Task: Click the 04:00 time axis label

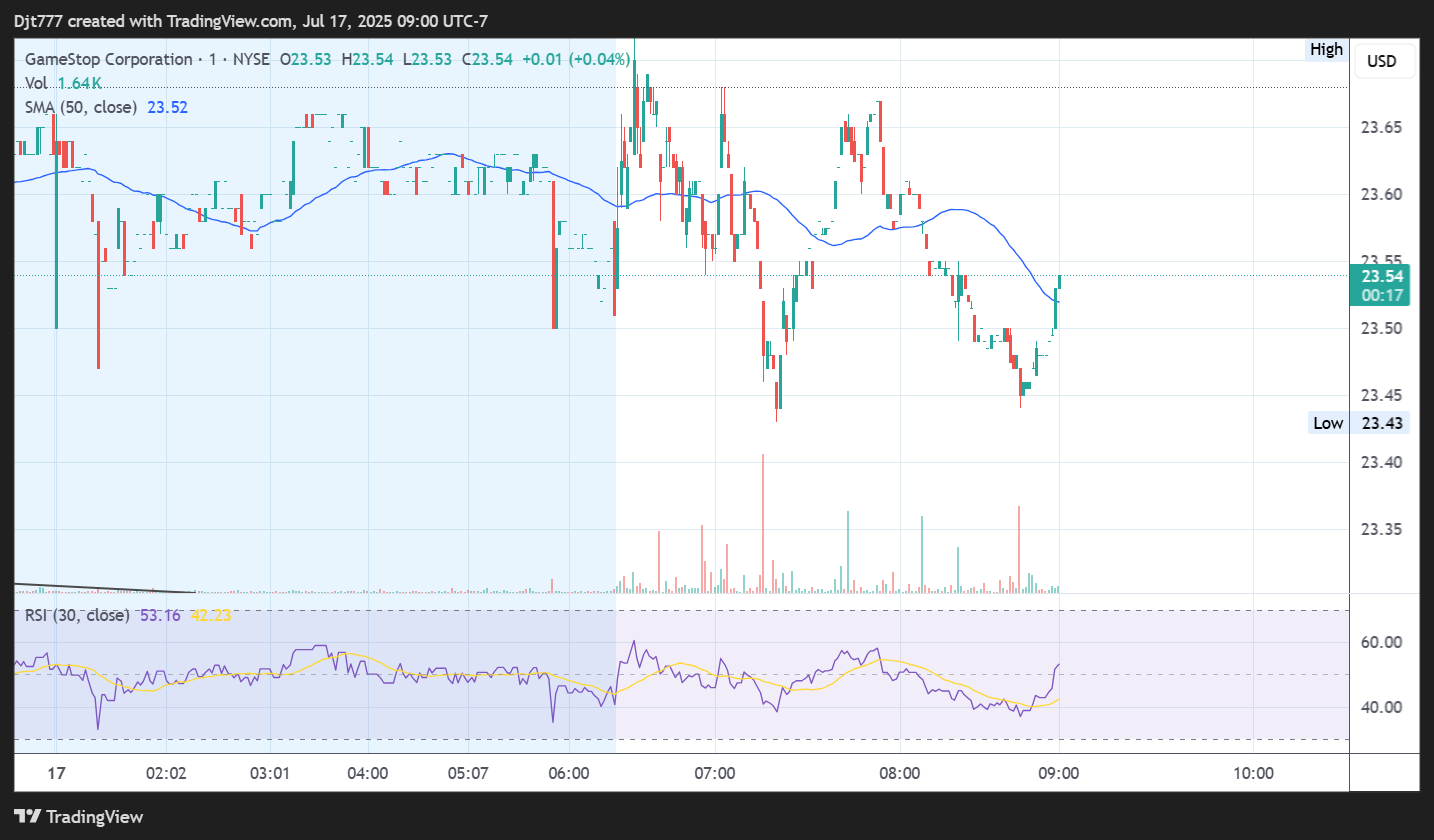Action: (x=368, y=774)
